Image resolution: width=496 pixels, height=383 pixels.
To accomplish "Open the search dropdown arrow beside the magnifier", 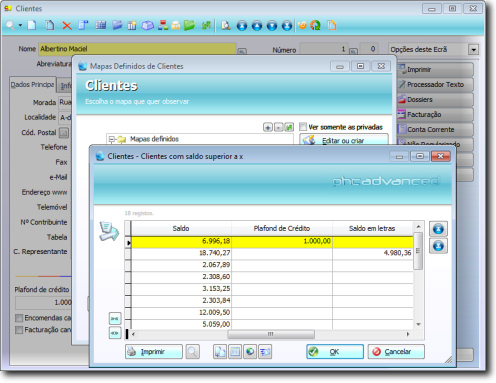I will click(x=20, y=25).
